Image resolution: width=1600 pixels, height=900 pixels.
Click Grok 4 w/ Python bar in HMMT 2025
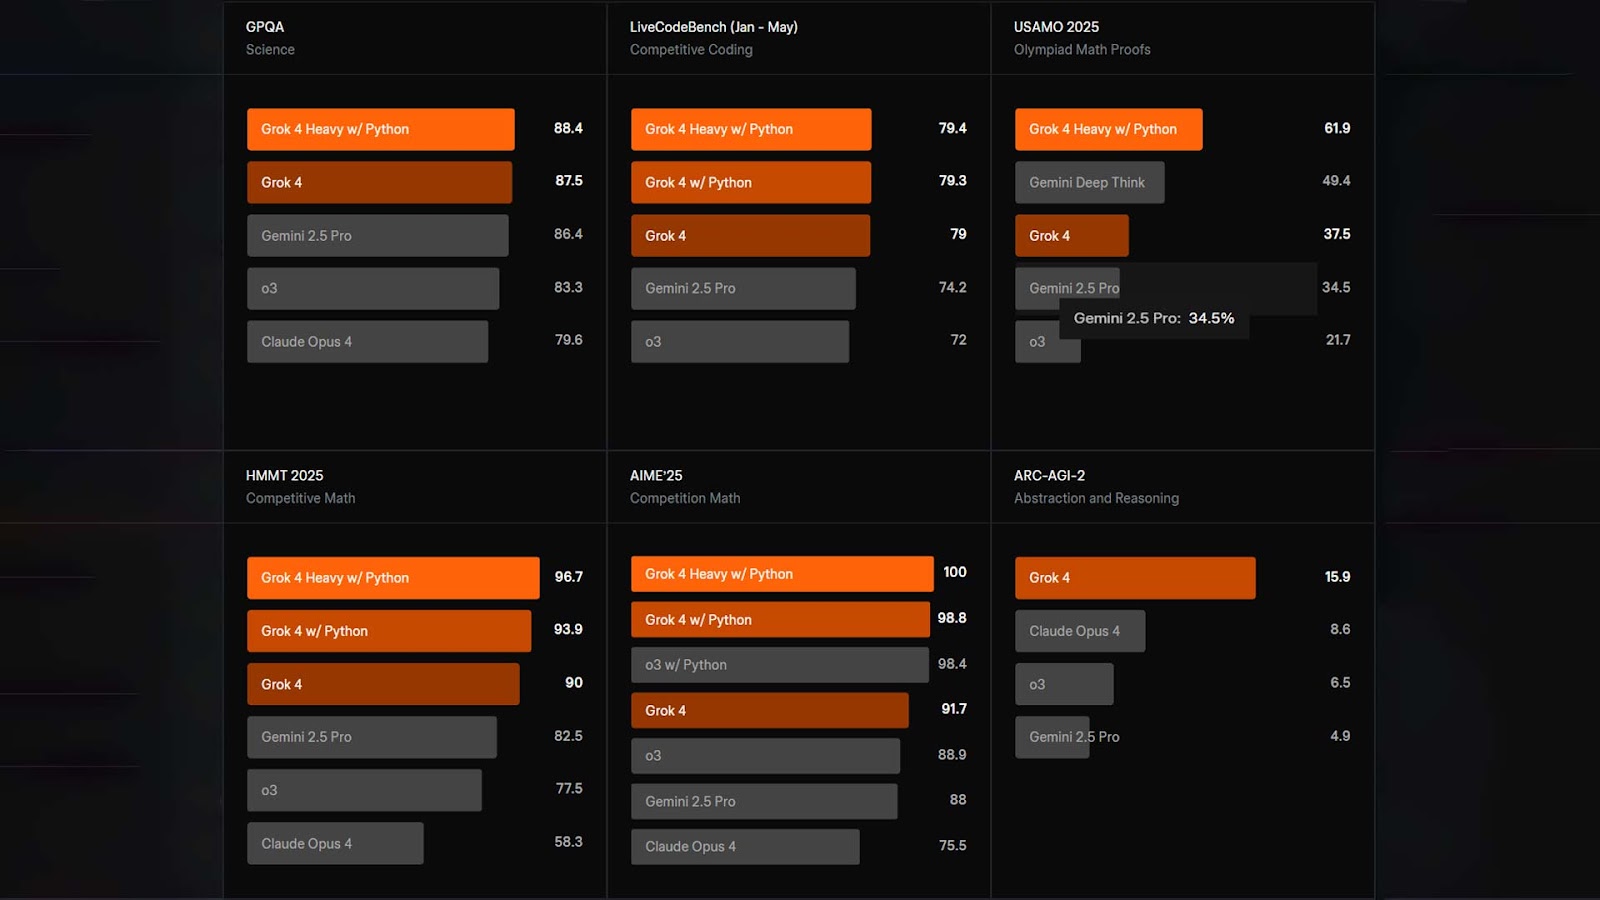pyautogui.click(x=389, y=631)
